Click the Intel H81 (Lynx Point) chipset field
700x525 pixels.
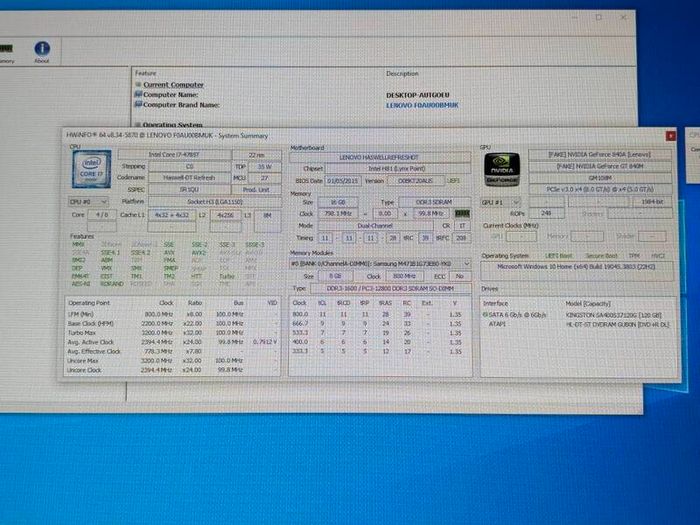pos(397,169)
